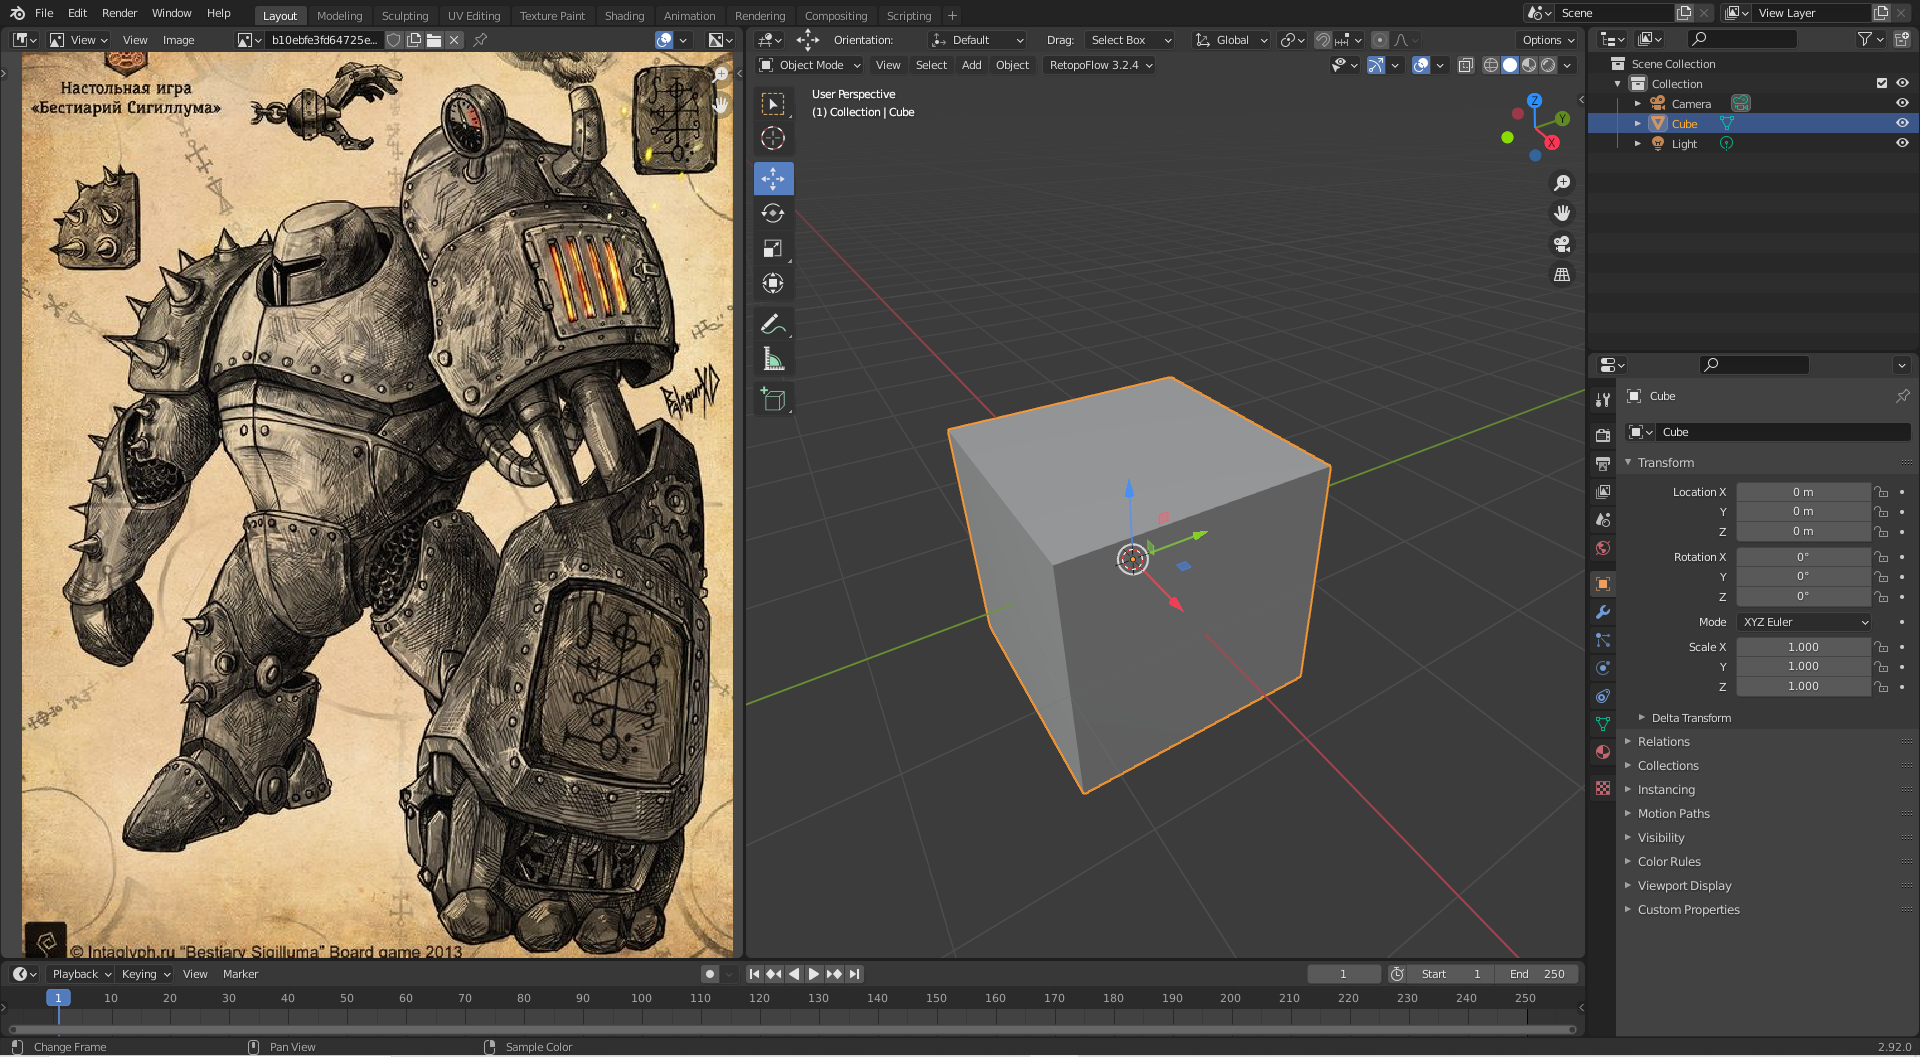
Task: Open the rotation Mode XYZ Euler dropdown
Action: click(x=1805, y=622)
